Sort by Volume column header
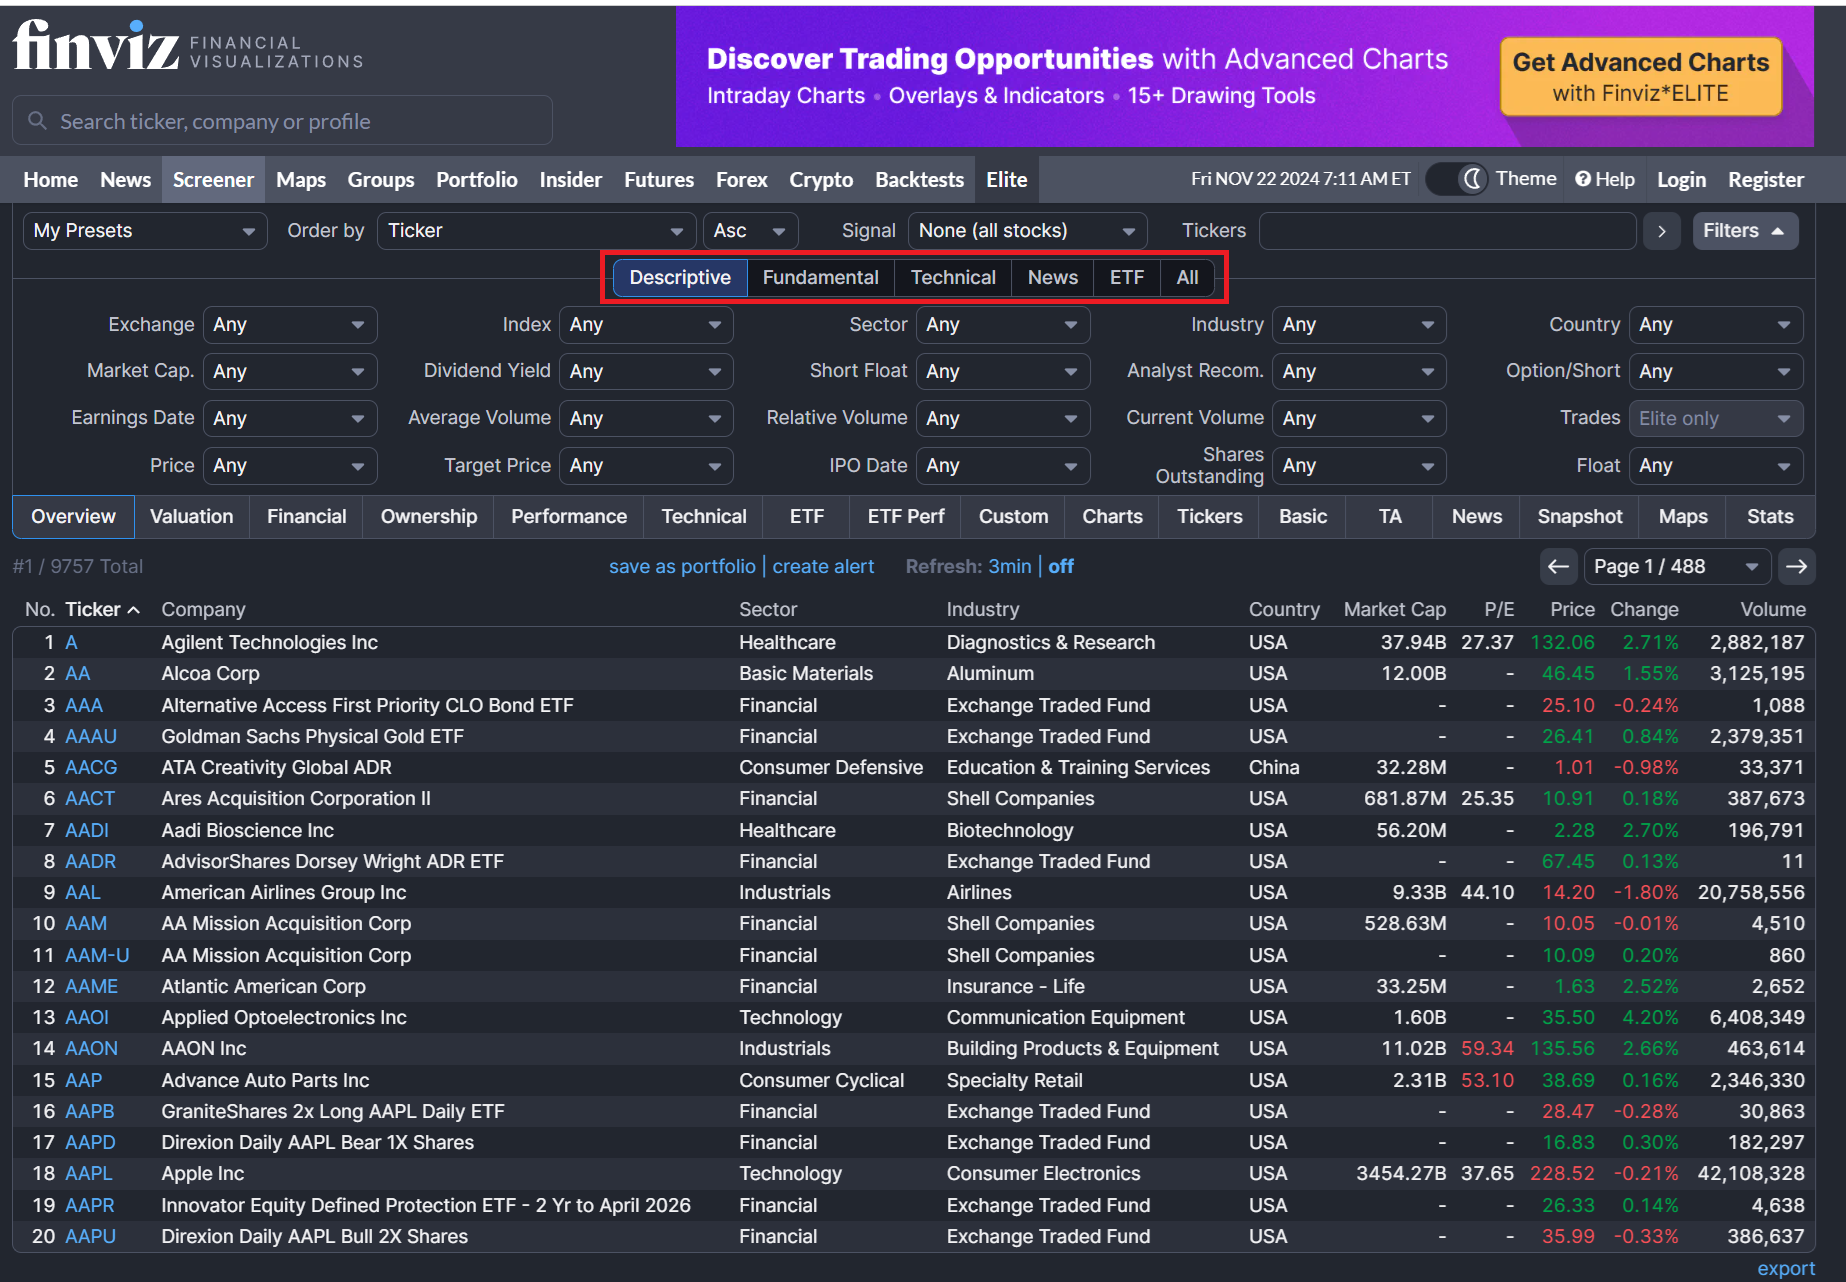 (1772, 609)
